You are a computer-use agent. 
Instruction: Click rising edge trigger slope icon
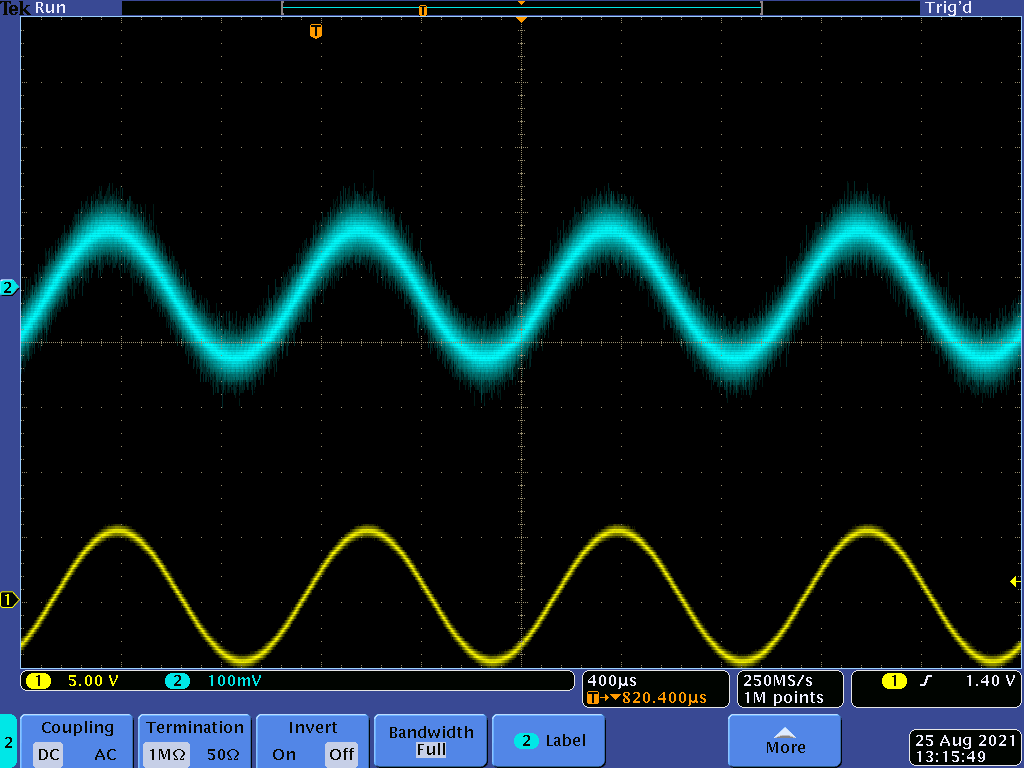pyautogui.click(x=925, y=681)
